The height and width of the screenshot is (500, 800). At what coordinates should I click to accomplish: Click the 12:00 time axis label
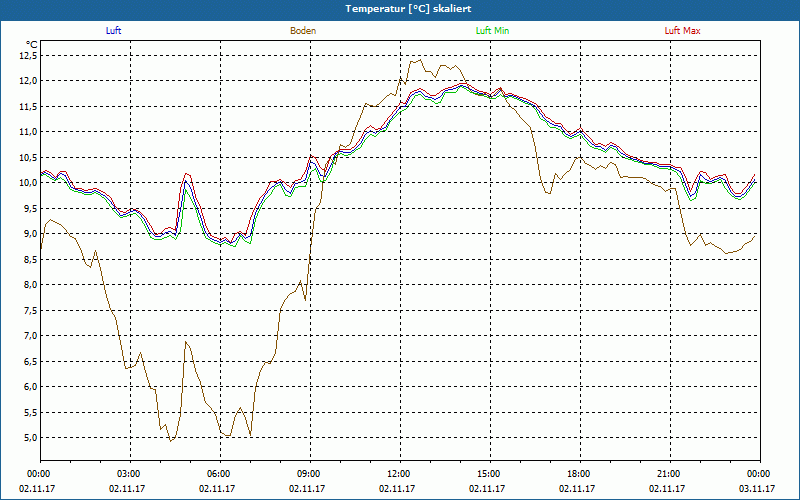397,474
